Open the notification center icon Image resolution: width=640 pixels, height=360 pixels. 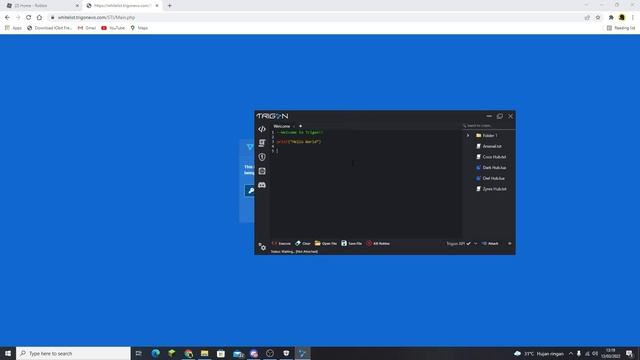[629, 353]
